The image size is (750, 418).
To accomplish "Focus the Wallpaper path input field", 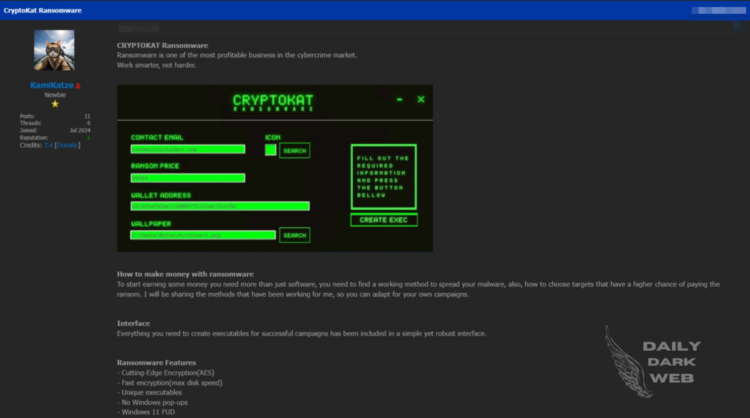I will coord(203,235).
